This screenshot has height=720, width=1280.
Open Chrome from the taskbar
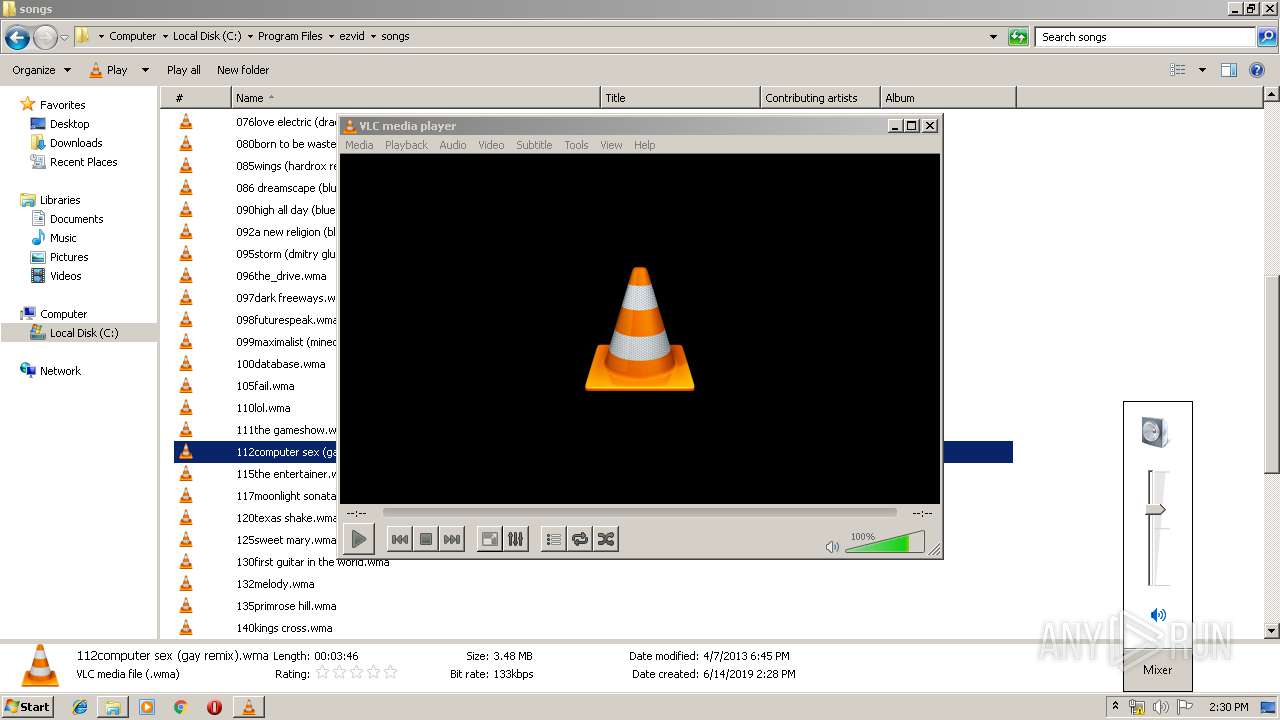click(x=180, y=707)
